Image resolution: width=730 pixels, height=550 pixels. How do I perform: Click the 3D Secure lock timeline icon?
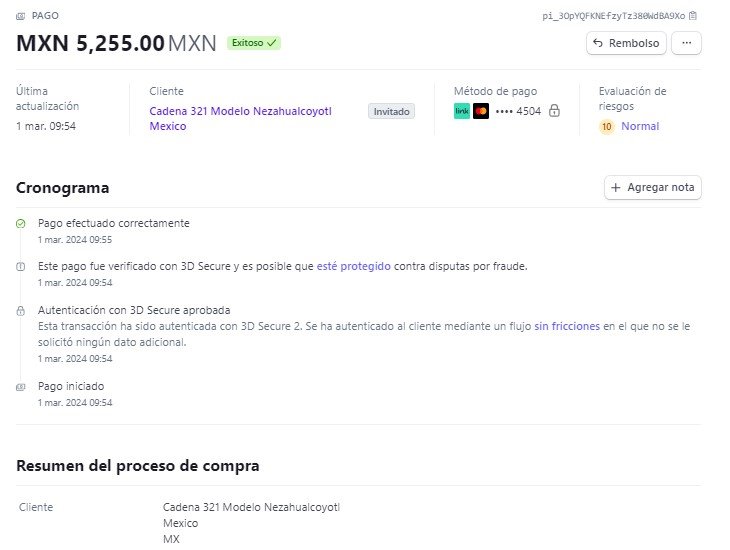(20, 311)
